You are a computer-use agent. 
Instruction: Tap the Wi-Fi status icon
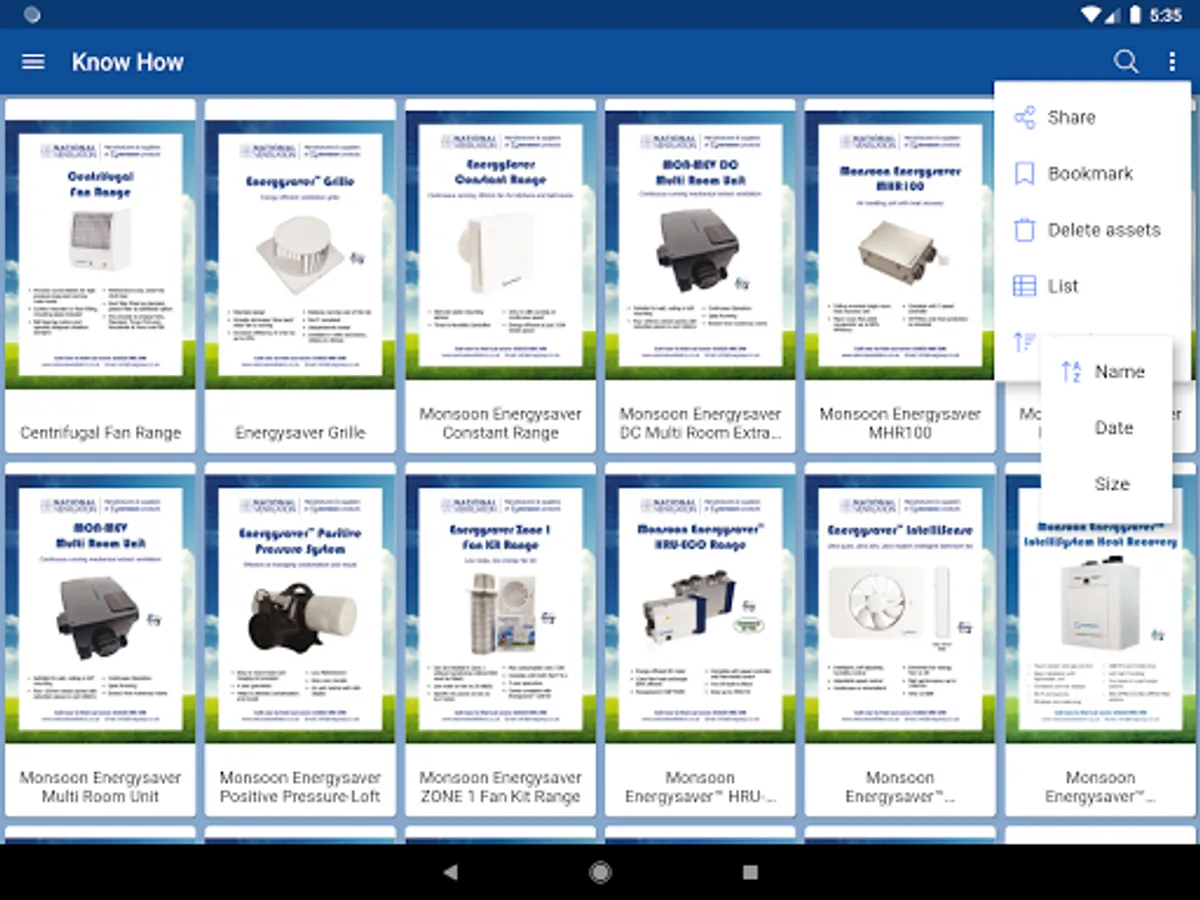[x=1091, y=15]
